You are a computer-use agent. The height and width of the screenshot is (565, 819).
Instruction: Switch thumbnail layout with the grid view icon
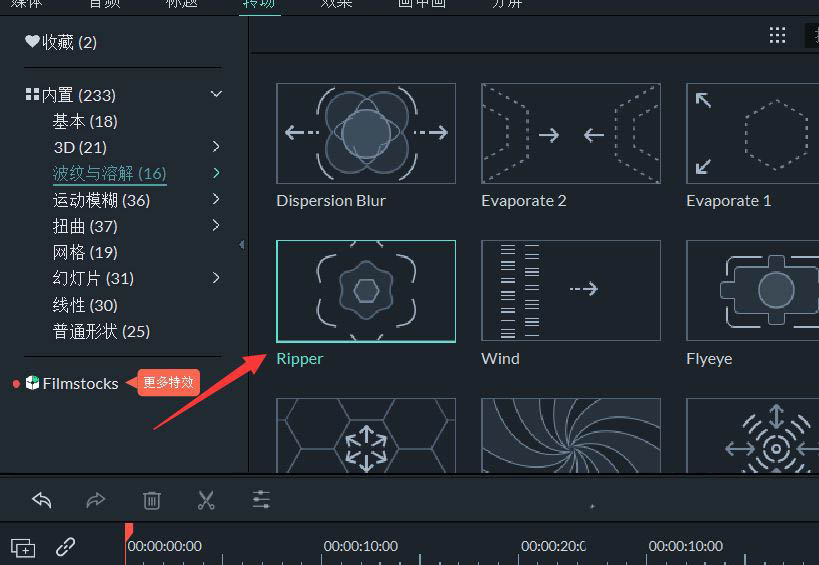click(777, 36)
